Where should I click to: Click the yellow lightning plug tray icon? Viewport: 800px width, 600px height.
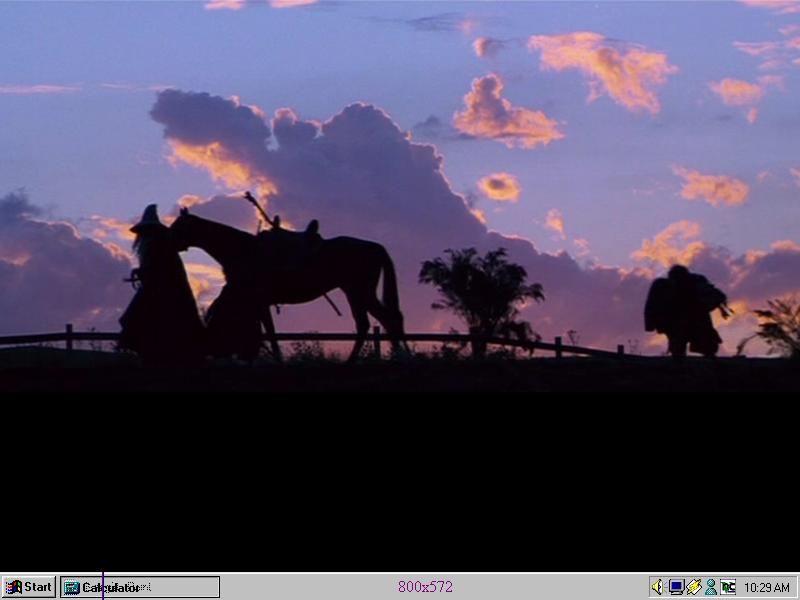point(693,587)
